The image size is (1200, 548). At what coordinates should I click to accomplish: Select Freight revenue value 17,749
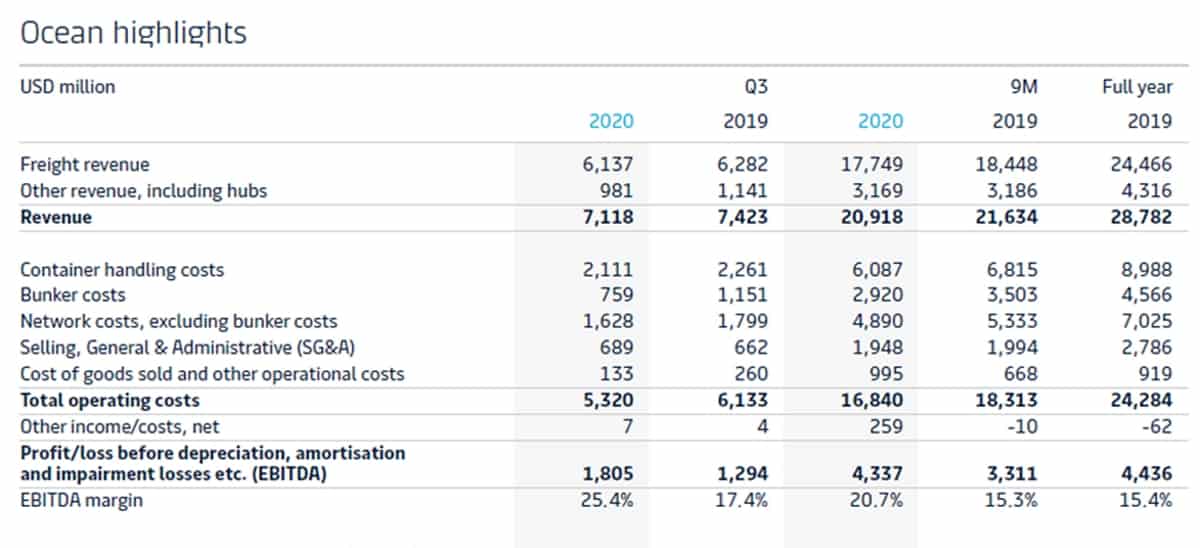coord(870,164)
